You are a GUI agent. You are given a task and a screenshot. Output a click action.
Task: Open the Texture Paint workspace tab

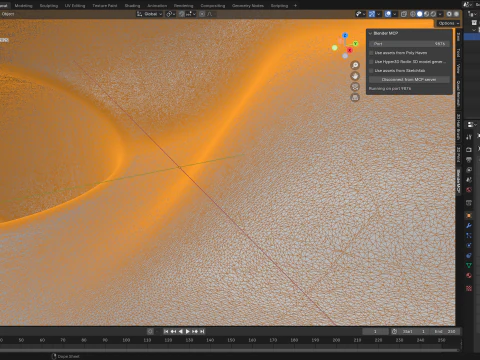[x=105, y=6]
